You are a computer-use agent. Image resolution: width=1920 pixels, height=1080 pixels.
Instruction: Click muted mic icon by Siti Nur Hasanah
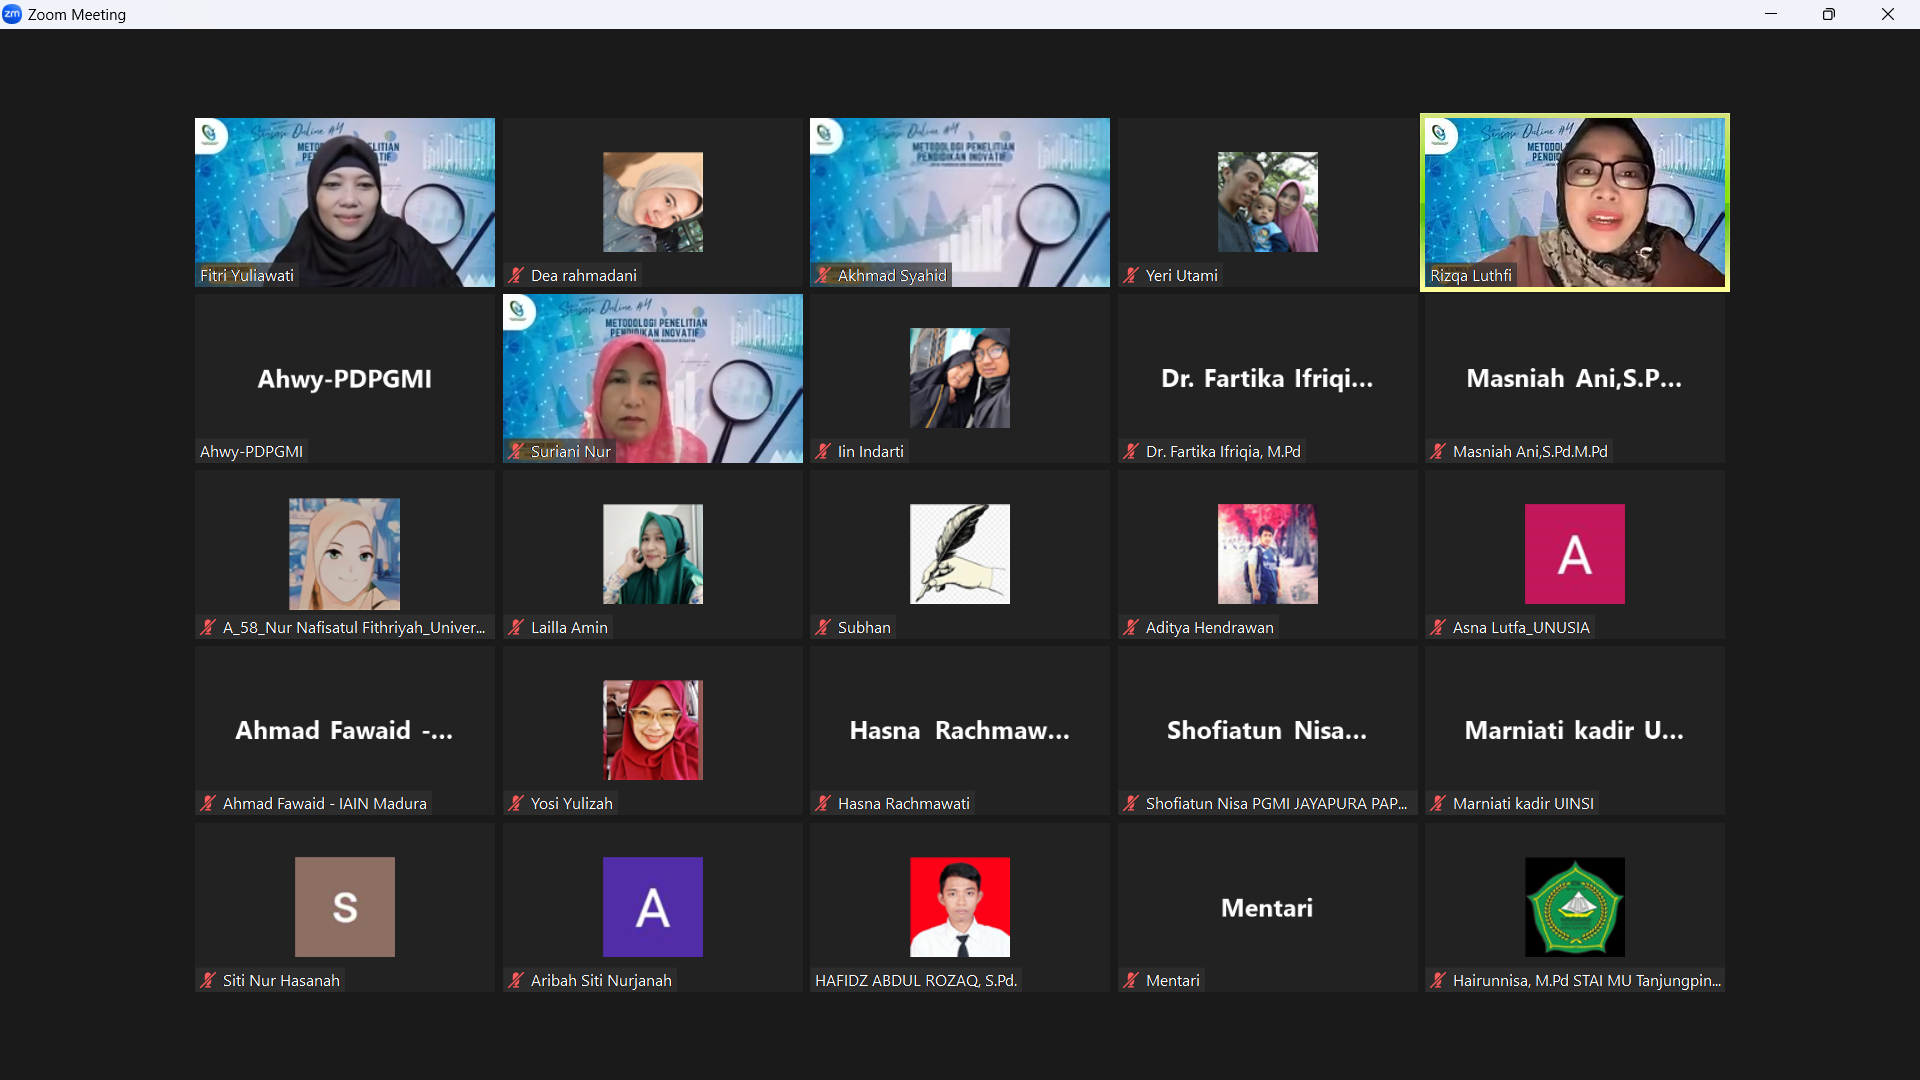coord(208,980)
